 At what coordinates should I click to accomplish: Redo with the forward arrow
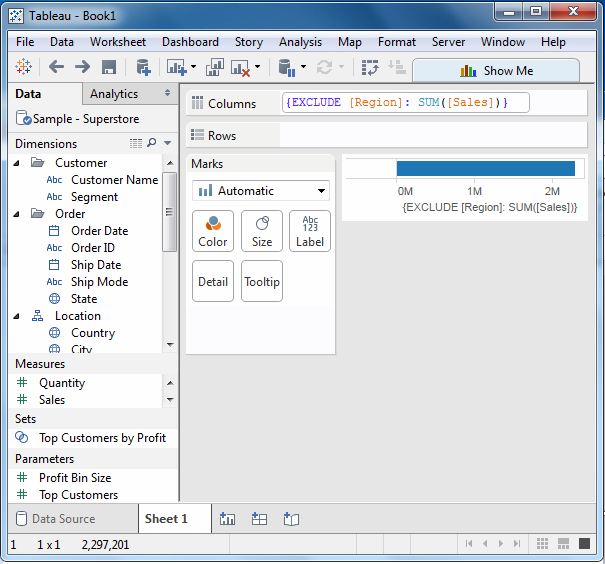[x=82, y=67]
